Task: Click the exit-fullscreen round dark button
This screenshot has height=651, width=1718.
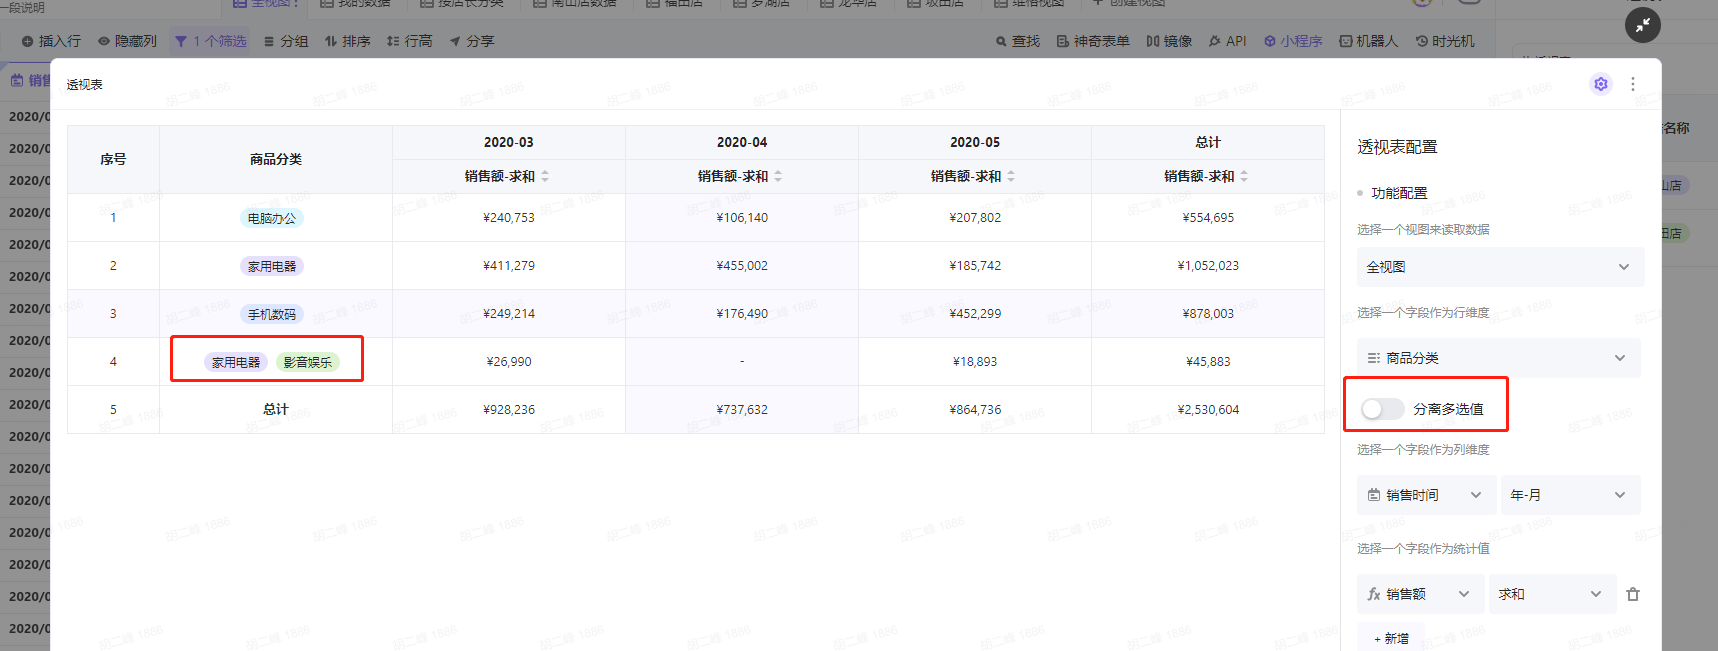Action: (x=1643, y=25)
